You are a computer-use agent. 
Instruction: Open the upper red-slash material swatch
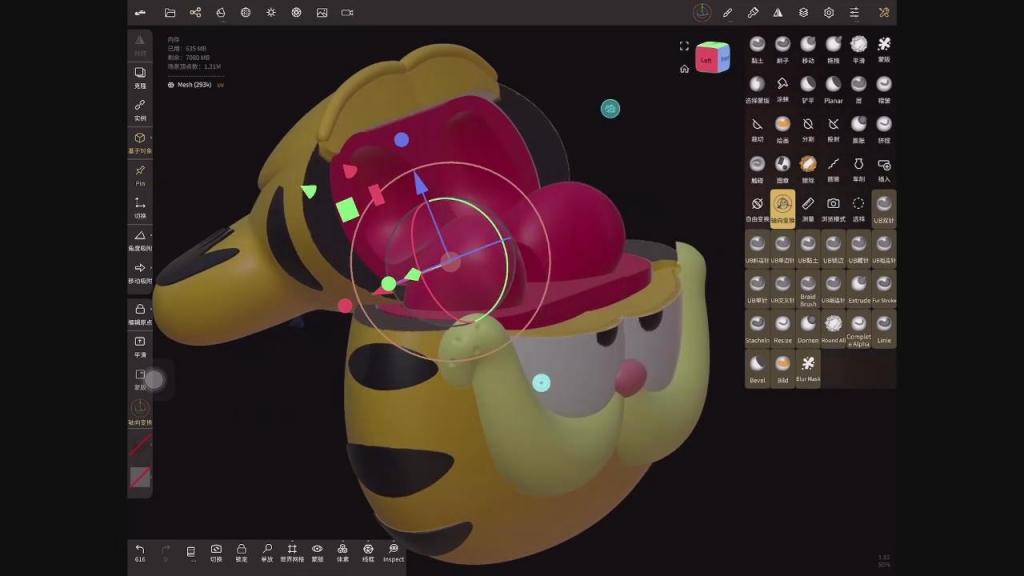[140, 445]
